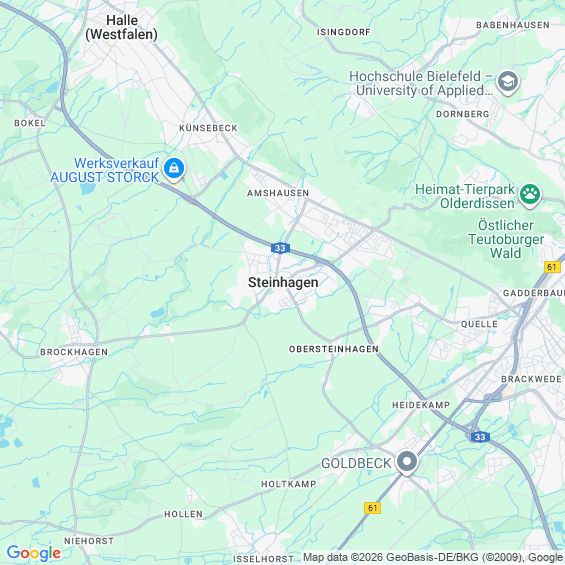Click the yellow 61 road shield near Gadderbaum
This screenshot has width=565, height=565.
click(x=552, y=267)
